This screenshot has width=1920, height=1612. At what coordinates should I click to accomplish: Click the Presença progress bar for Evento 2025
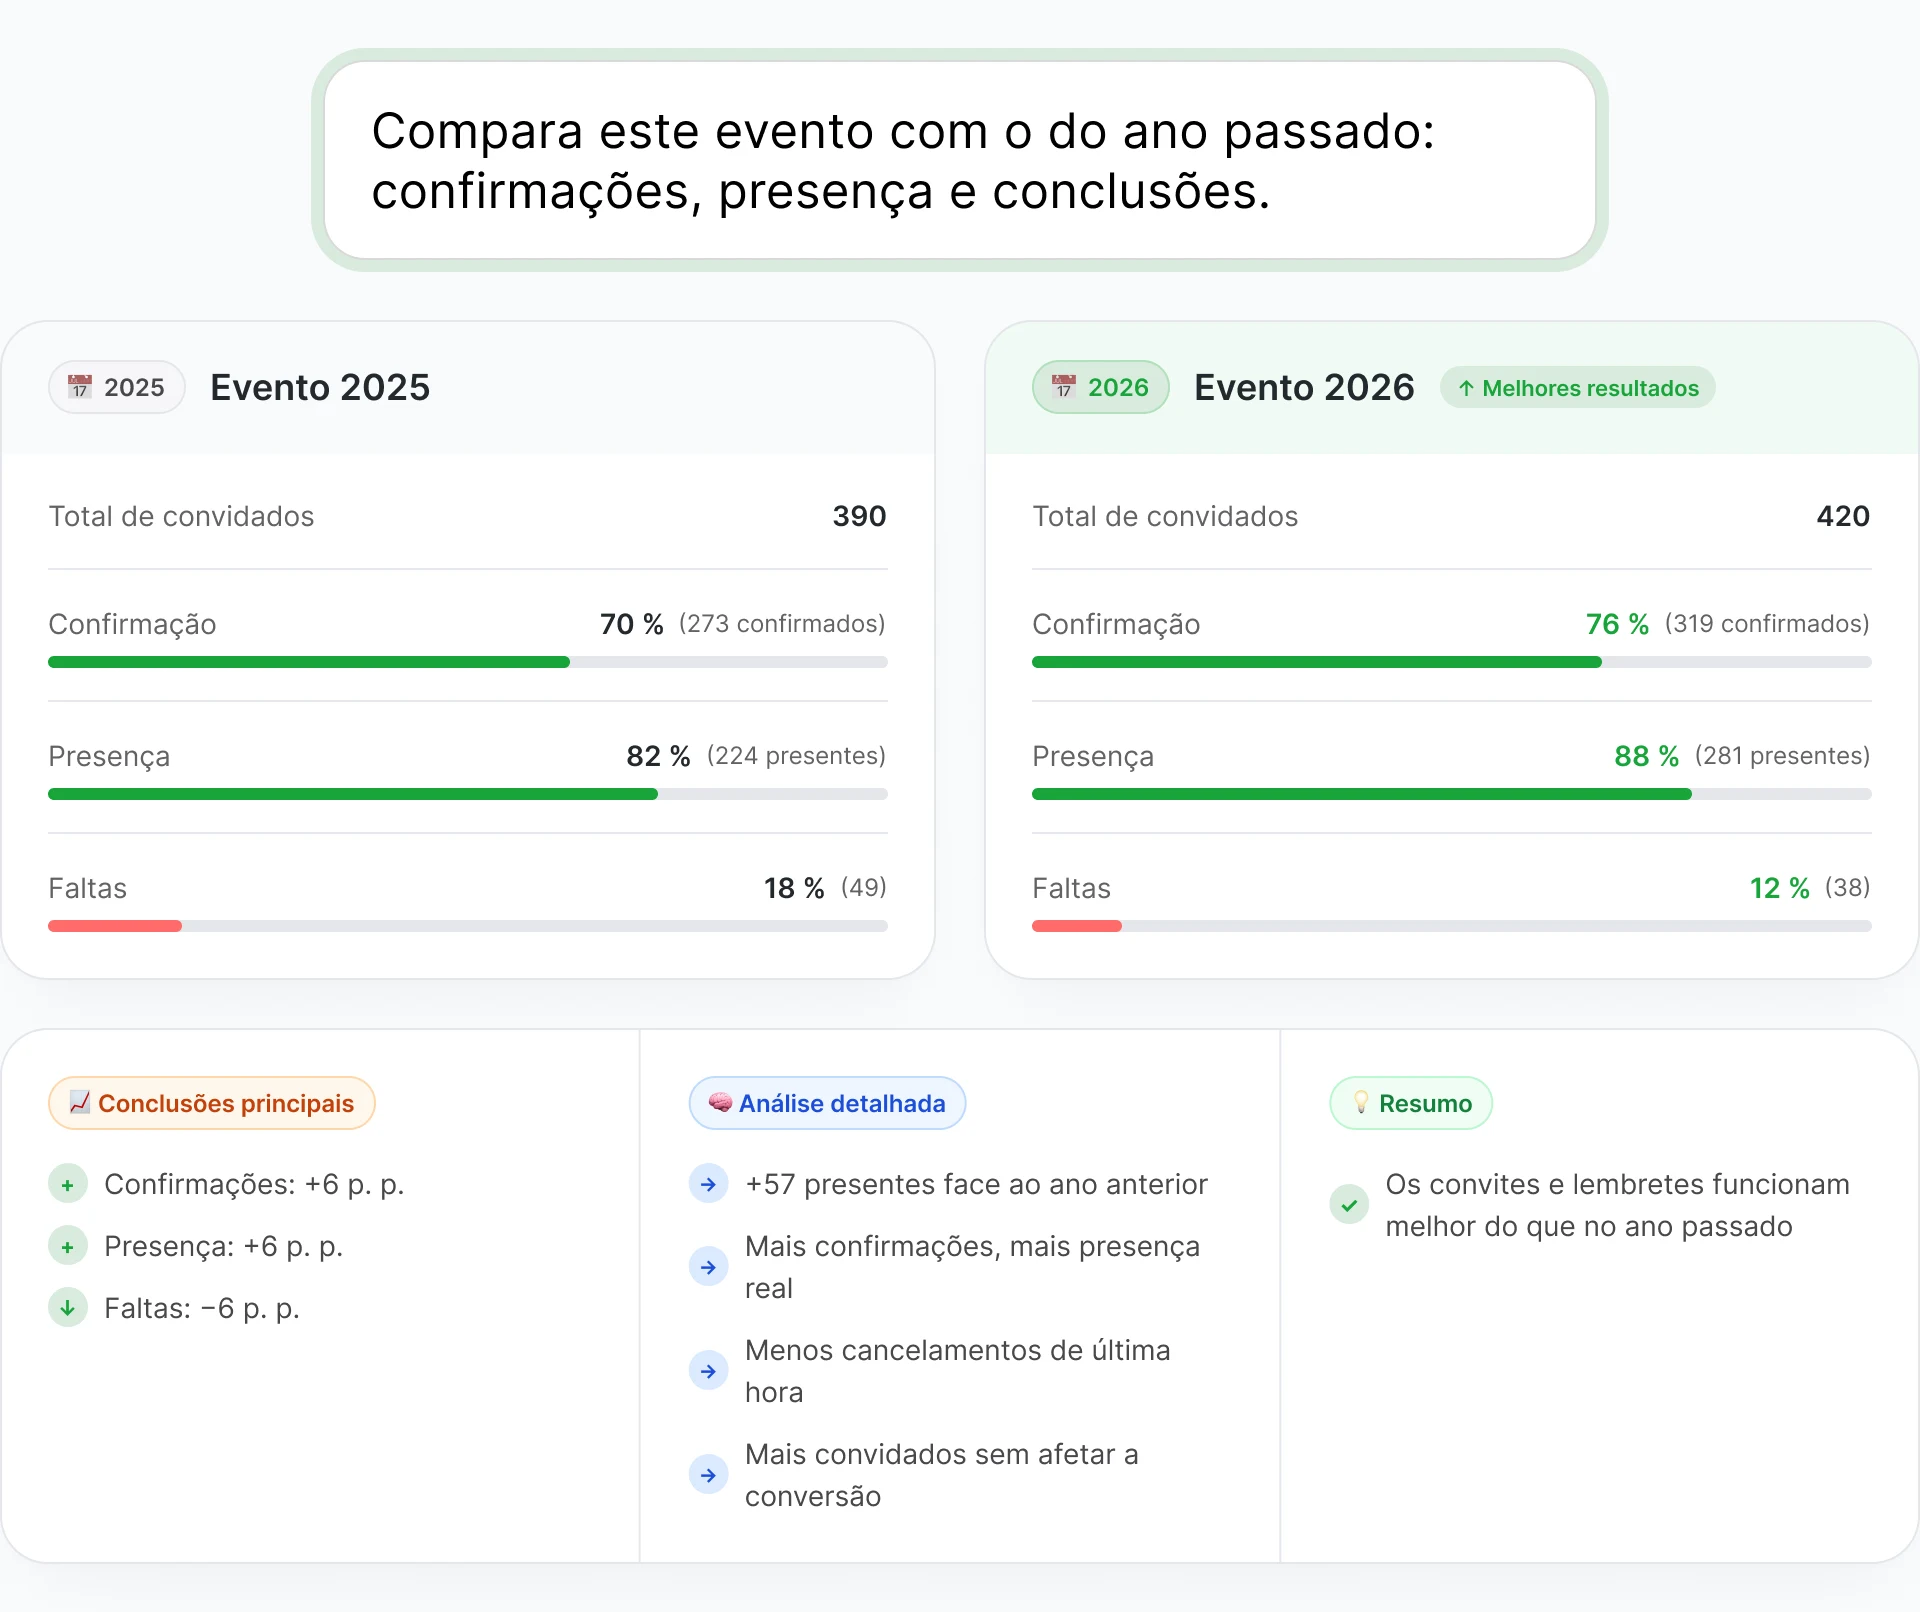click(468, 794)
